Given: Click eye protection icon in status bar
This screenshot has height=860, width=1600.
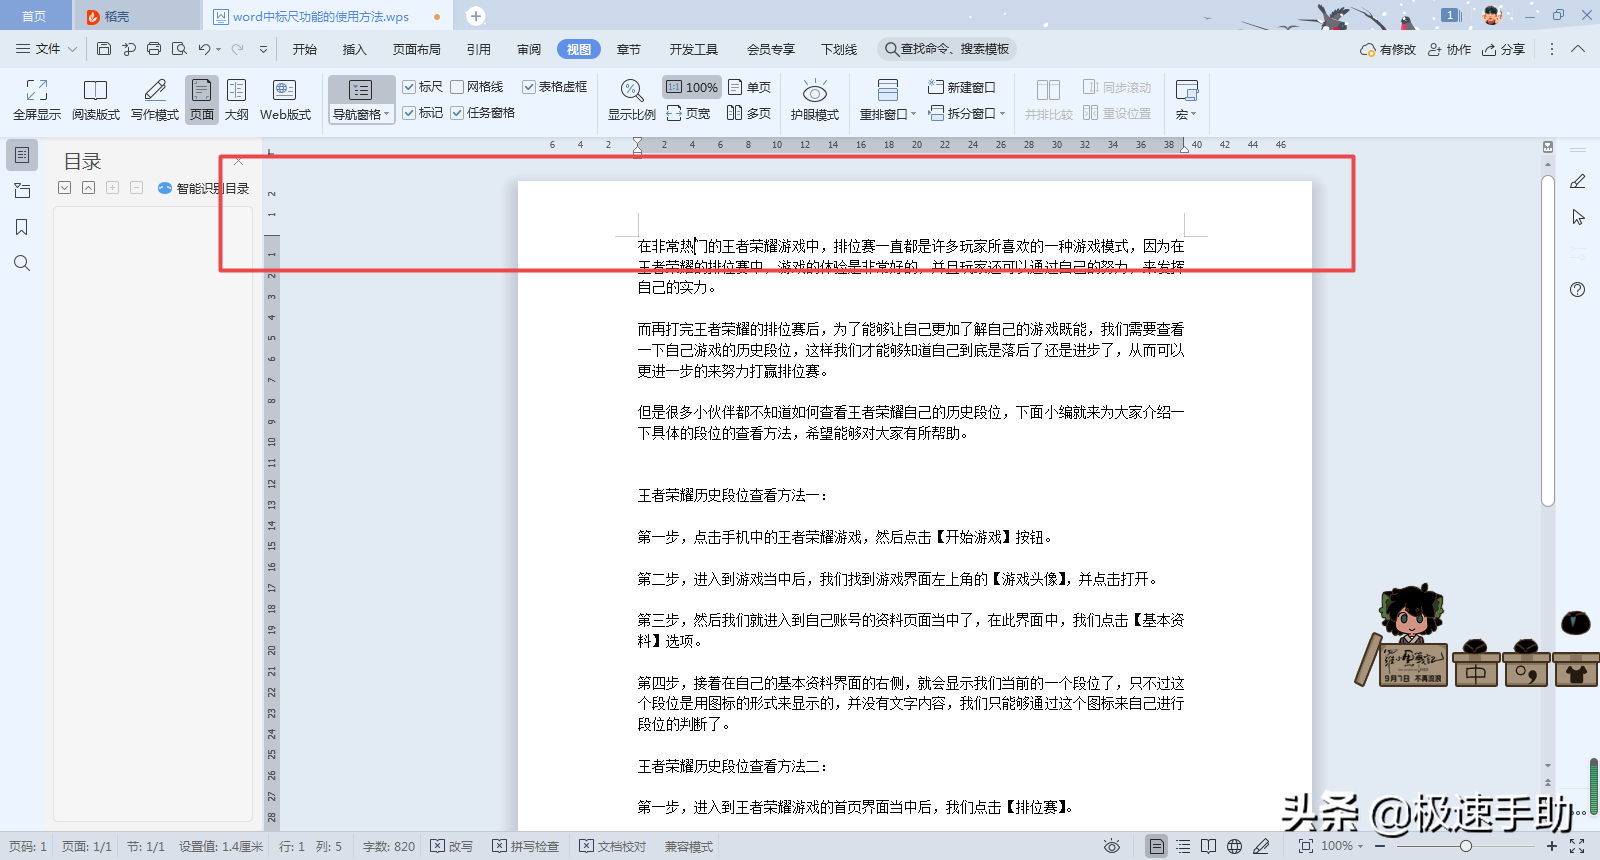Looking at the screenshot, I should tap(1111, 846).
